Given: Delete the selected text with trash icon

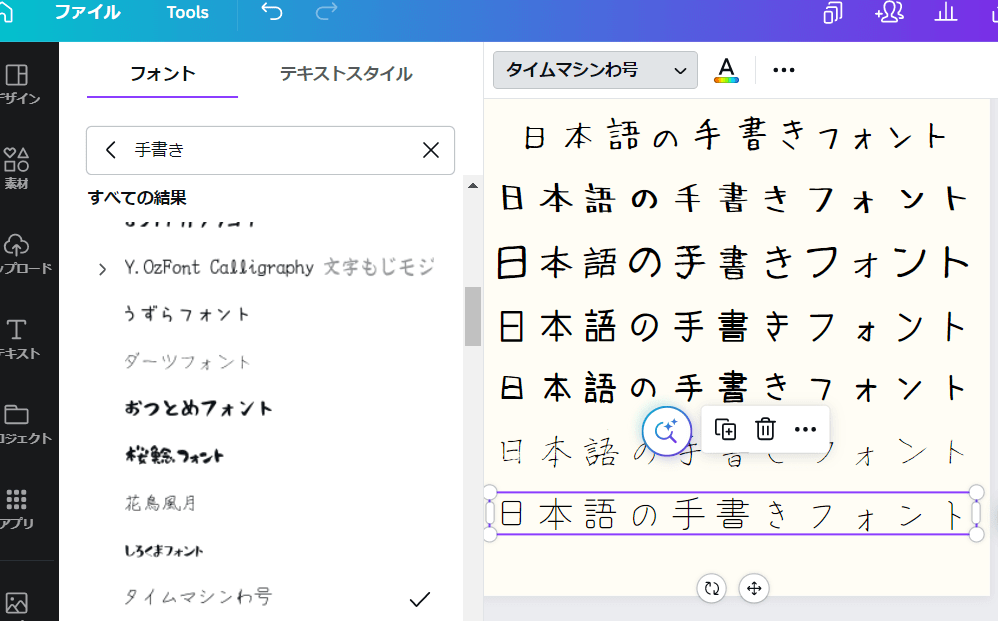Looking at the screenshot, I should (x=765, y=429).
